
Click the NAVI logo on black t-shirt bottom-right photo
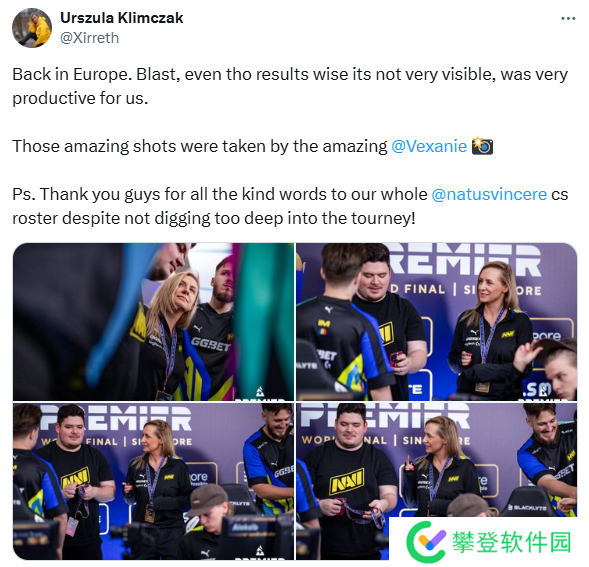point(347,481)
